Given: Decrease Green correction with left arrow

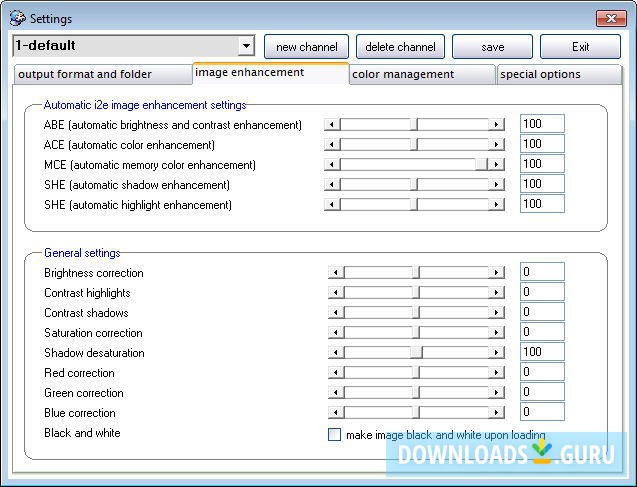Looking at the screenshot, I should [336, 392].
